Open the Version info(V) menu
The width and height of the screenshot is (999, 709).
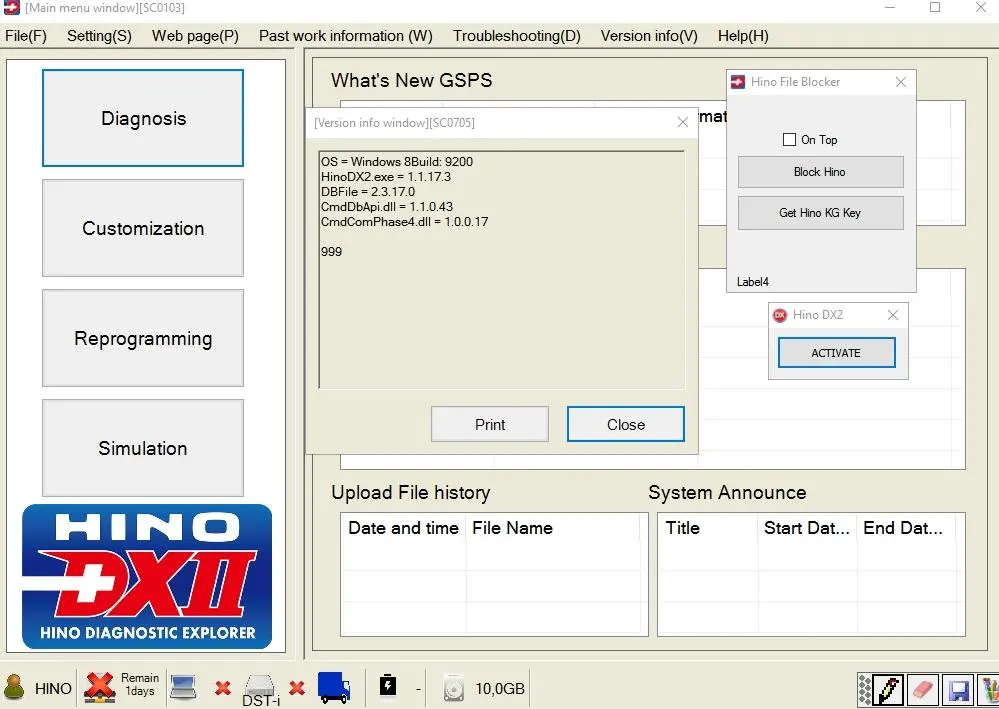pos(649,36)
